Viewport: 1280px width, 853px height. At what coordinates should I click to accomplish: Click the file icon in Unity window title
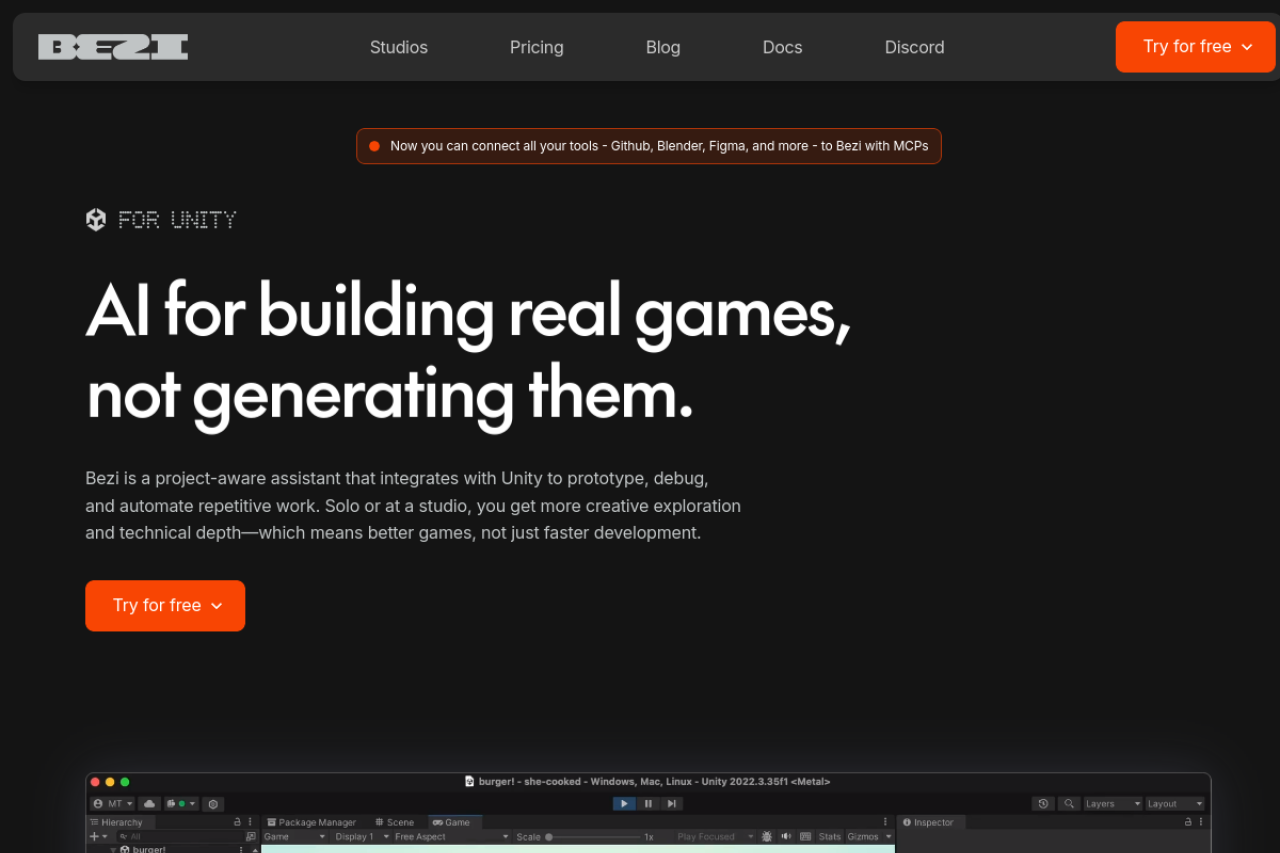click(x=470, y=782)
